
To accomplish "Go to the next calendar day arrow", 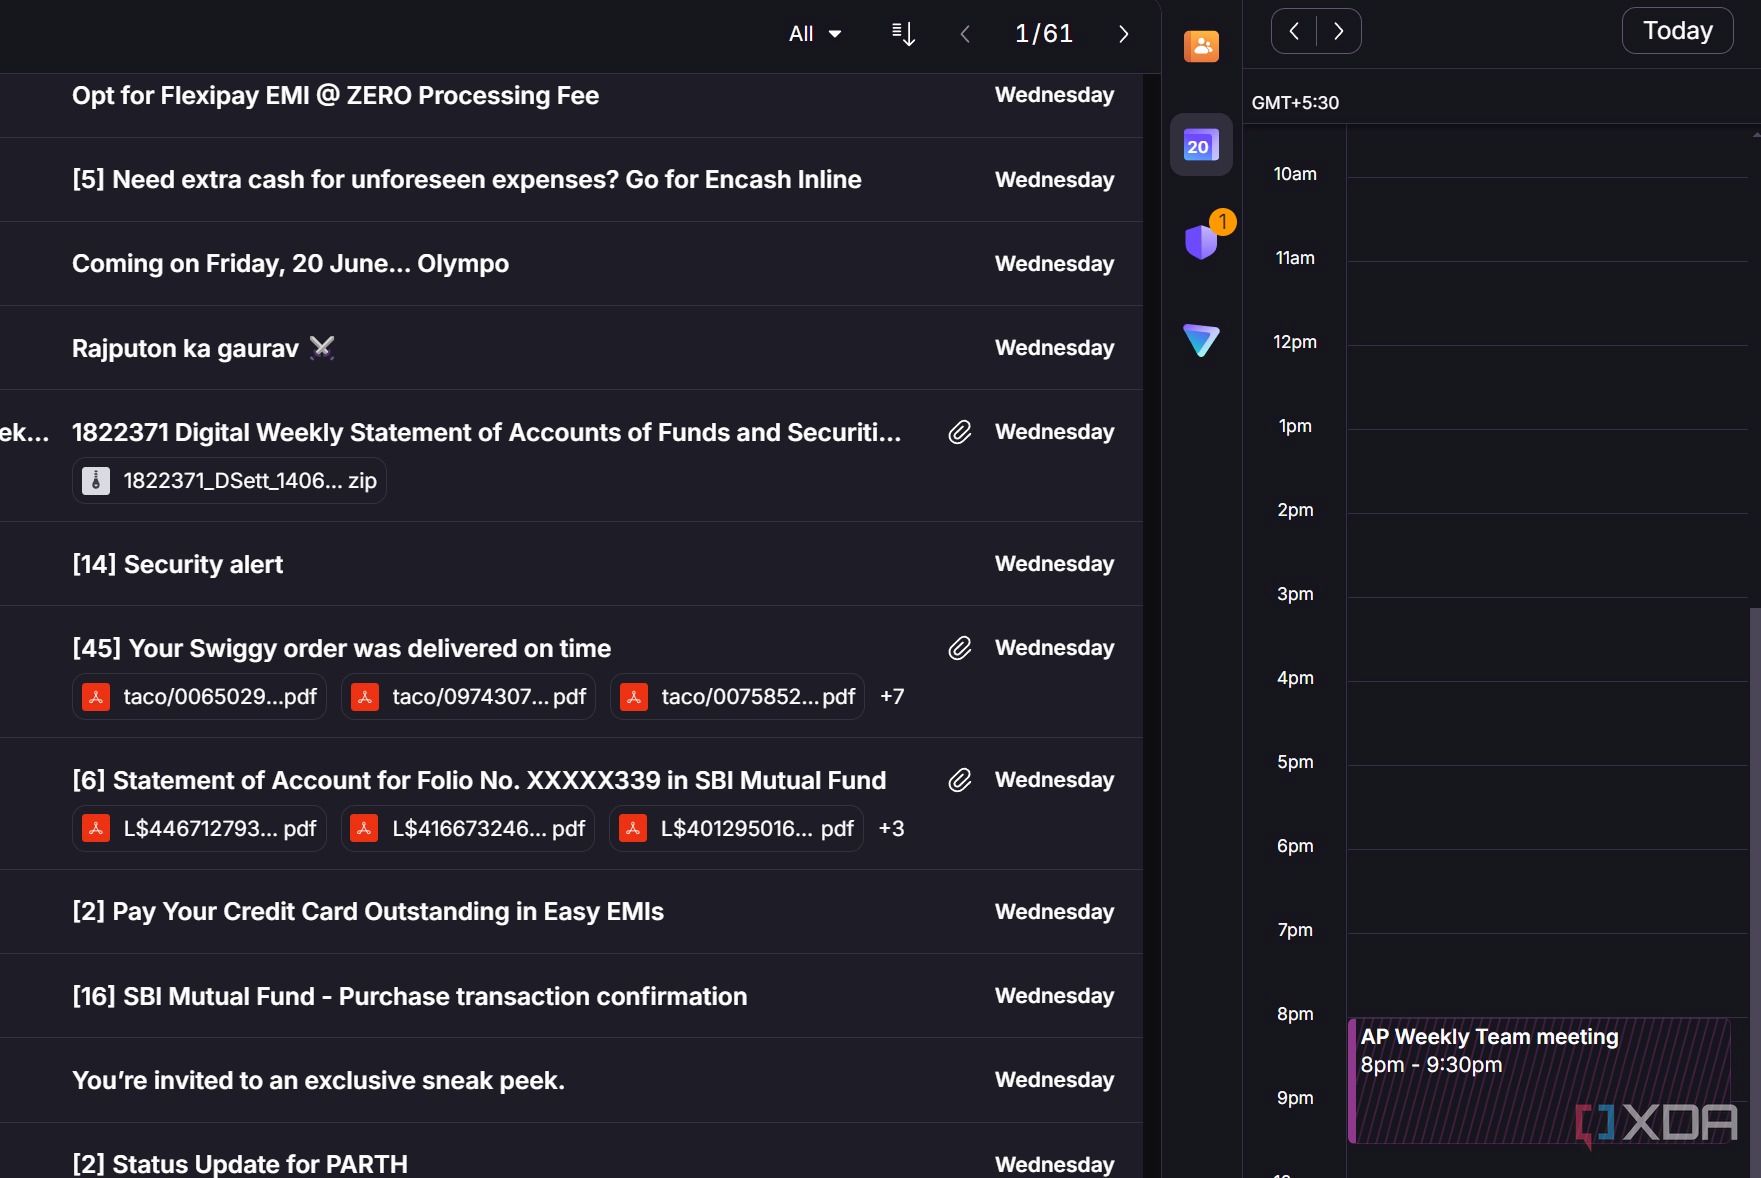I will (x=1339, y=31).
